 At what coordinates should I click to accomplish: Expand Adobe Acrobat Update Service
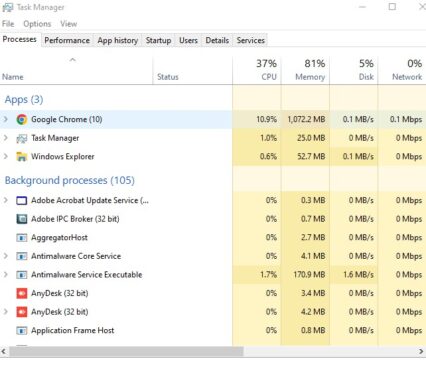(6, 200)
